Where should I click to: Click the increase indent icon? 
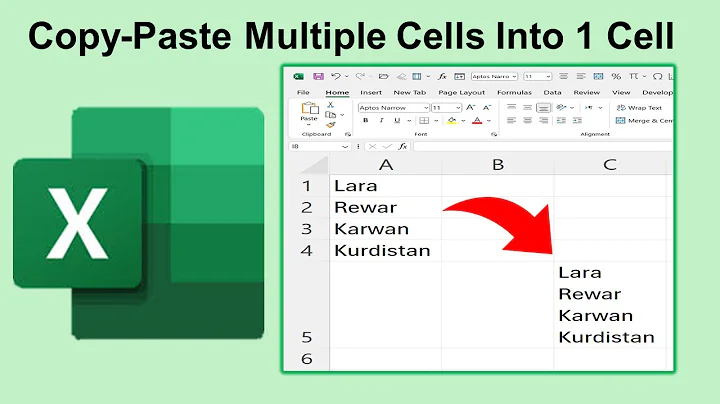coord(577,121)
